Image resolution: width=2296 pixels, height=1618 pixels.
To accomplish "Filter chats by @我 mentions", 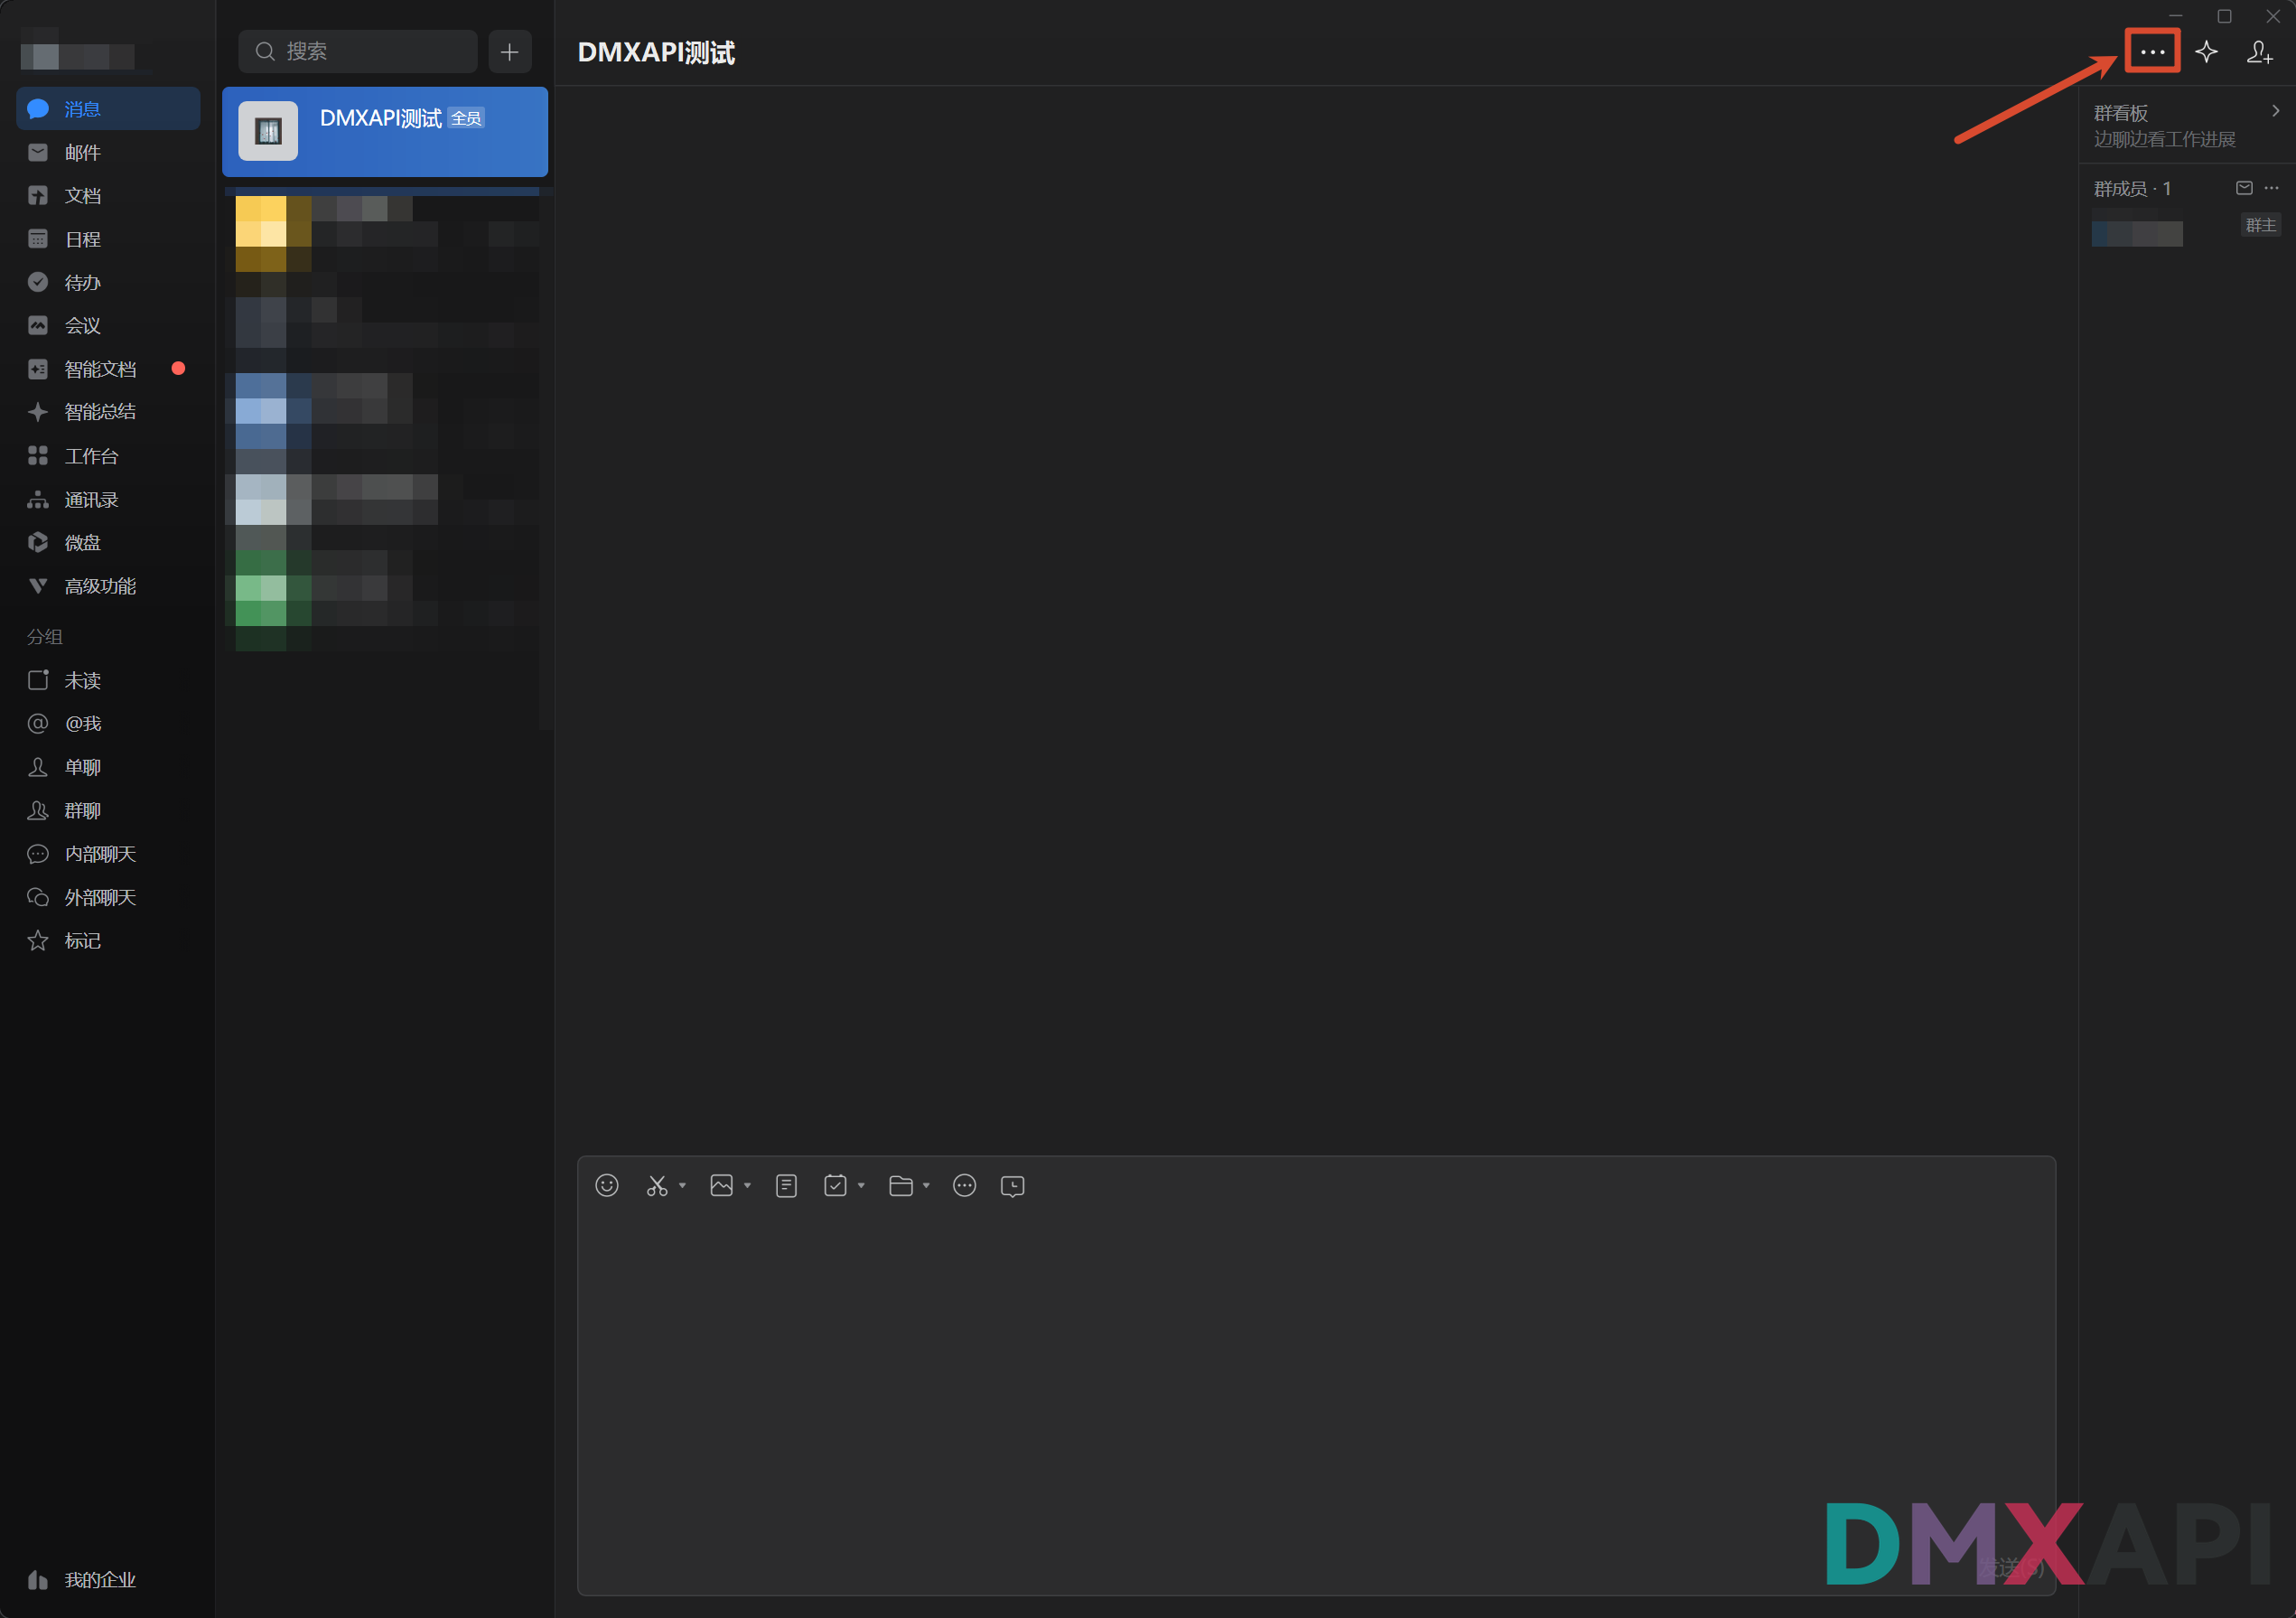I will point(108,724).
